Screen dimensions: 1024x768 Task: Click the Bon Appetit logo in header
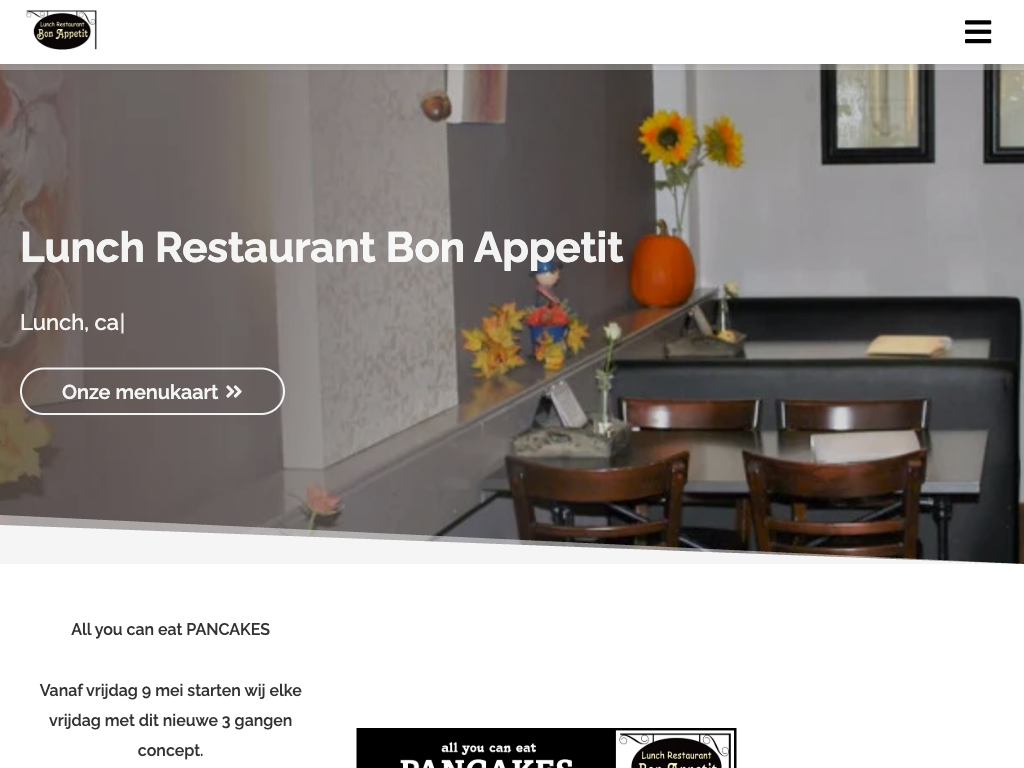point(61,30)
